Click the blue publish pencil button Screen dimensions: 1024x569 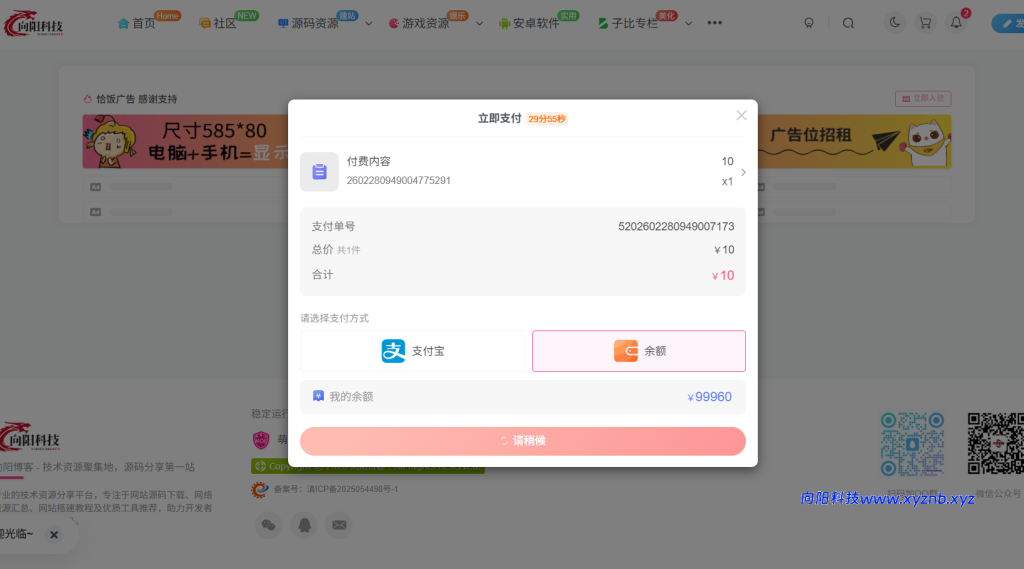pos(1008,24)
